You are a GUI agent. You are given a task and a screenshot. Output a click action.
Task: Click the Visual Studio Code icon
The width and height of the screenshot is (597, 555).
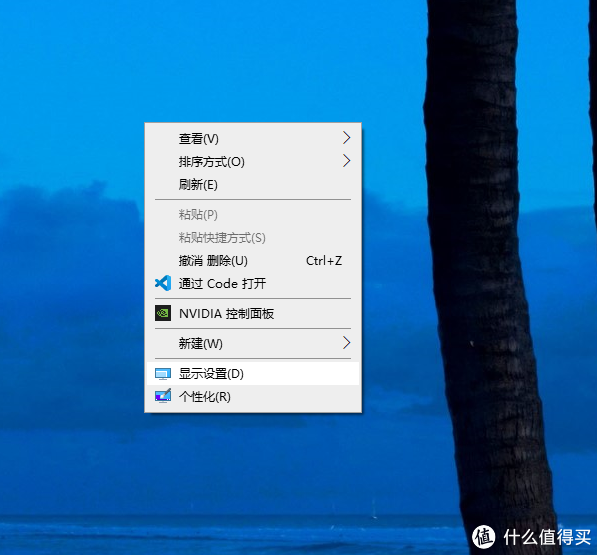click(163, 283)
